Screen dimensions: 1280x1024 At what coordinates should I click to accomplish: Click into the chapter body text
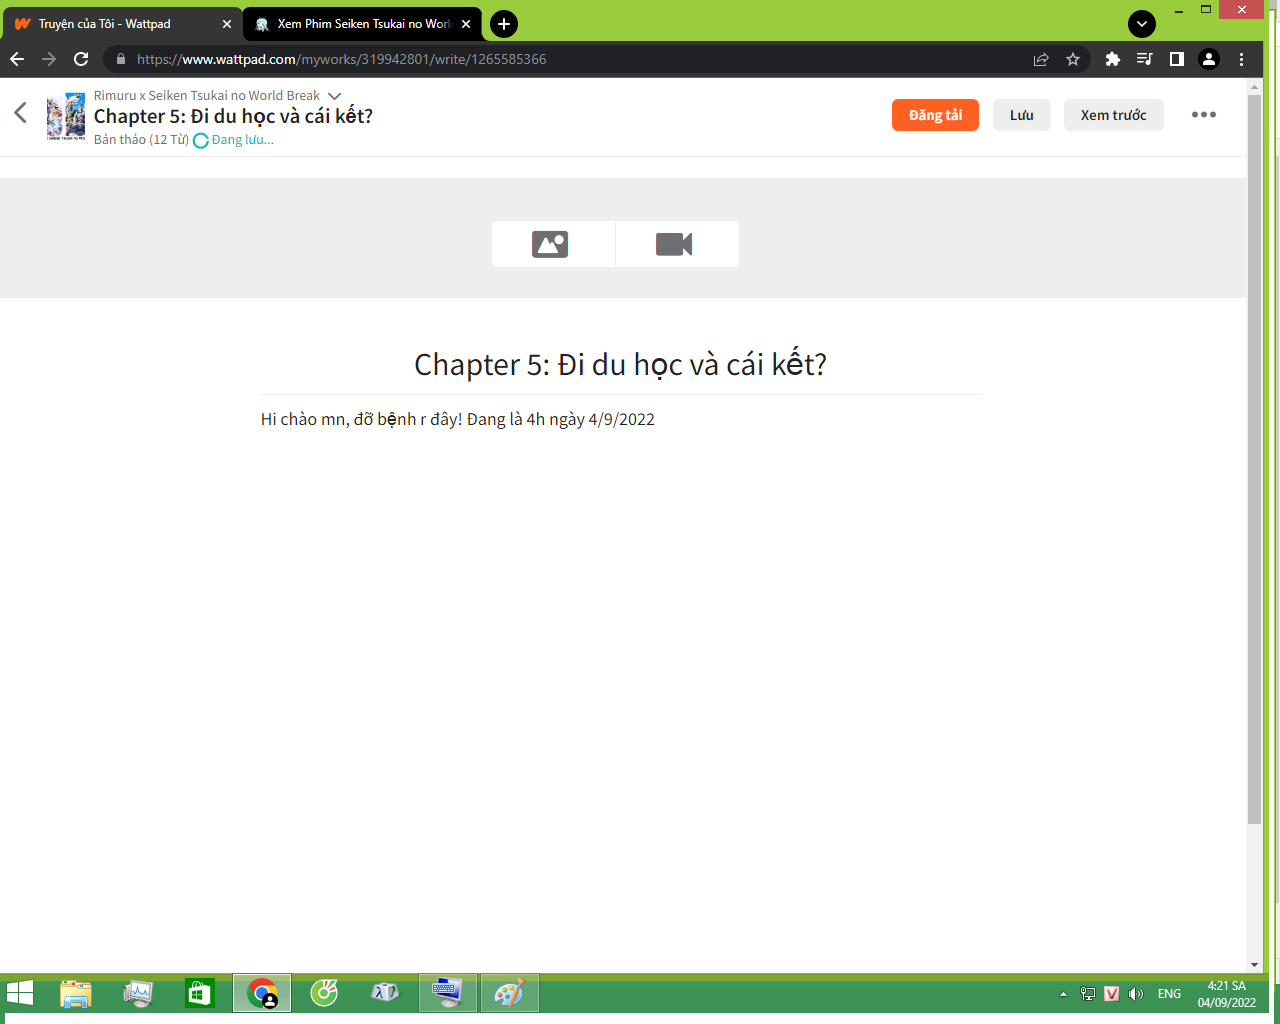458,419
